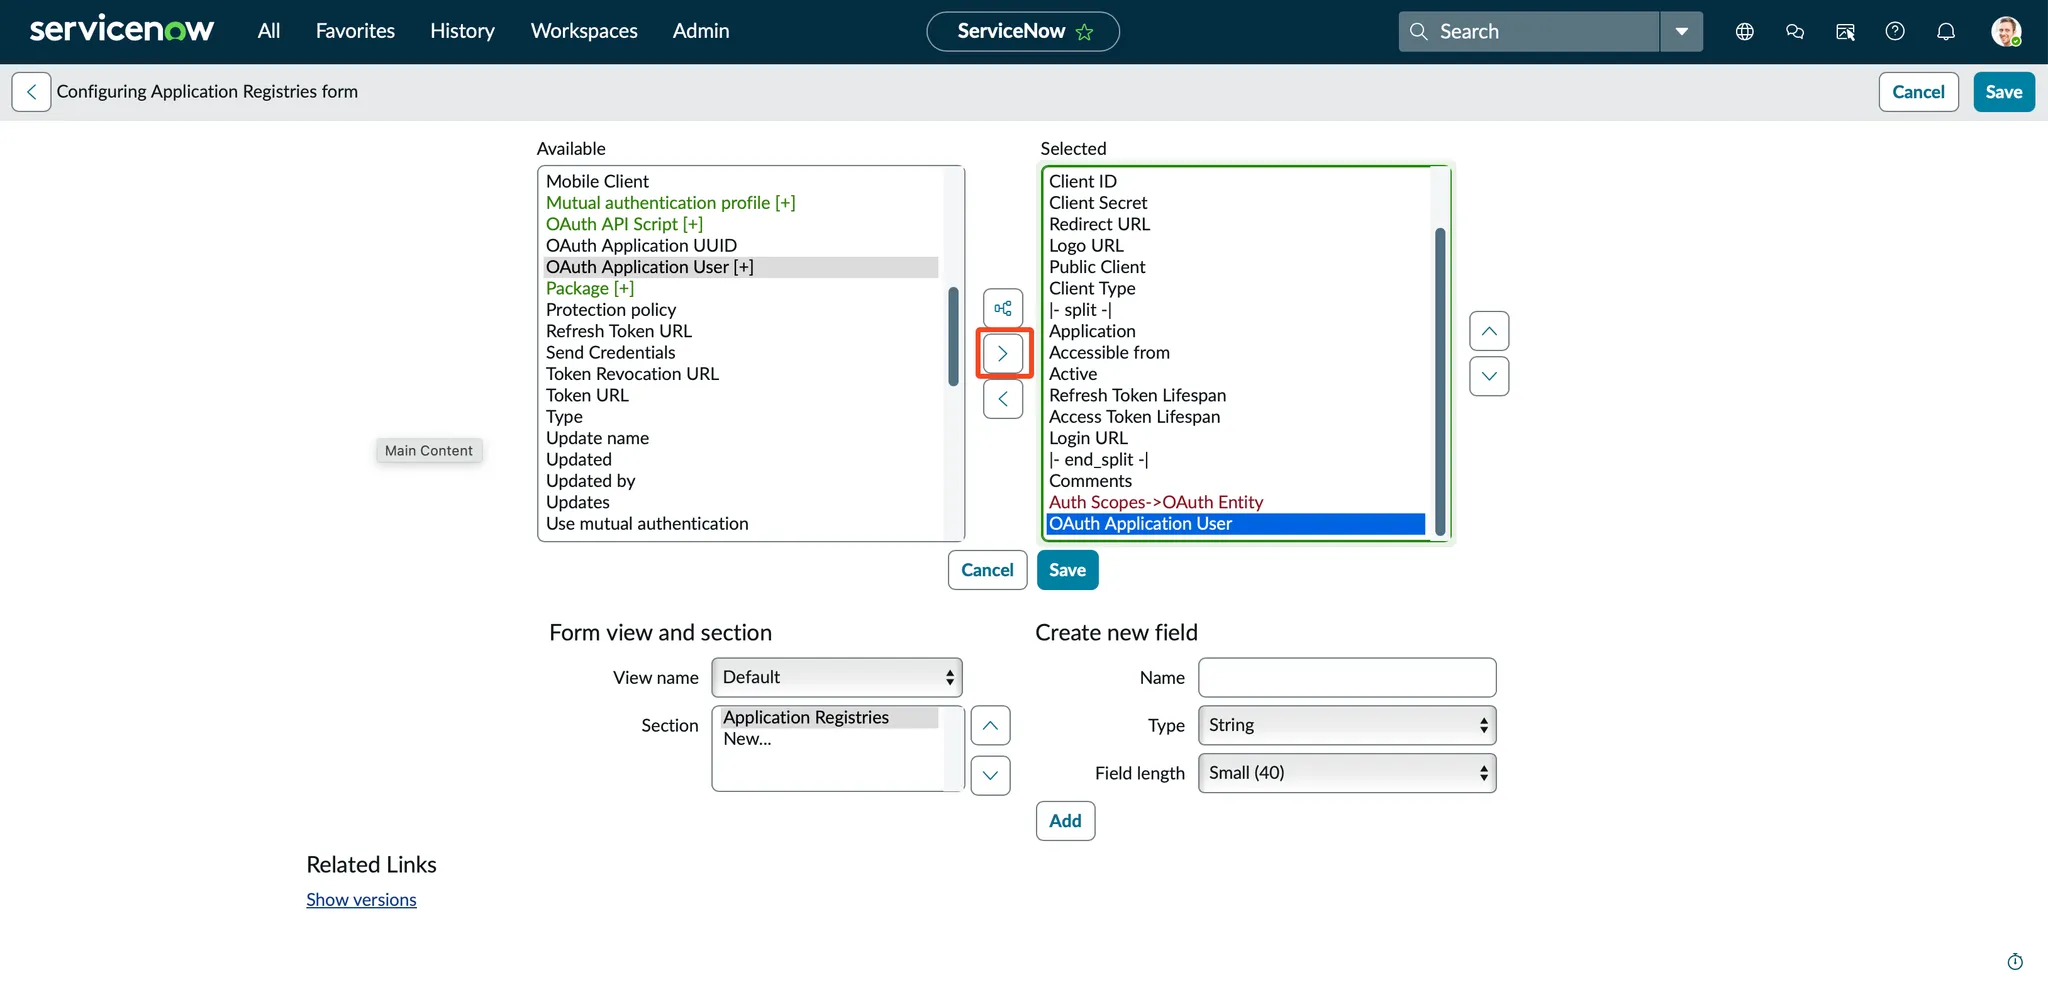Open the Workspaces menu
This screenshot has height=989, width=2048.
pyautogui.click(x=584, y=31)
